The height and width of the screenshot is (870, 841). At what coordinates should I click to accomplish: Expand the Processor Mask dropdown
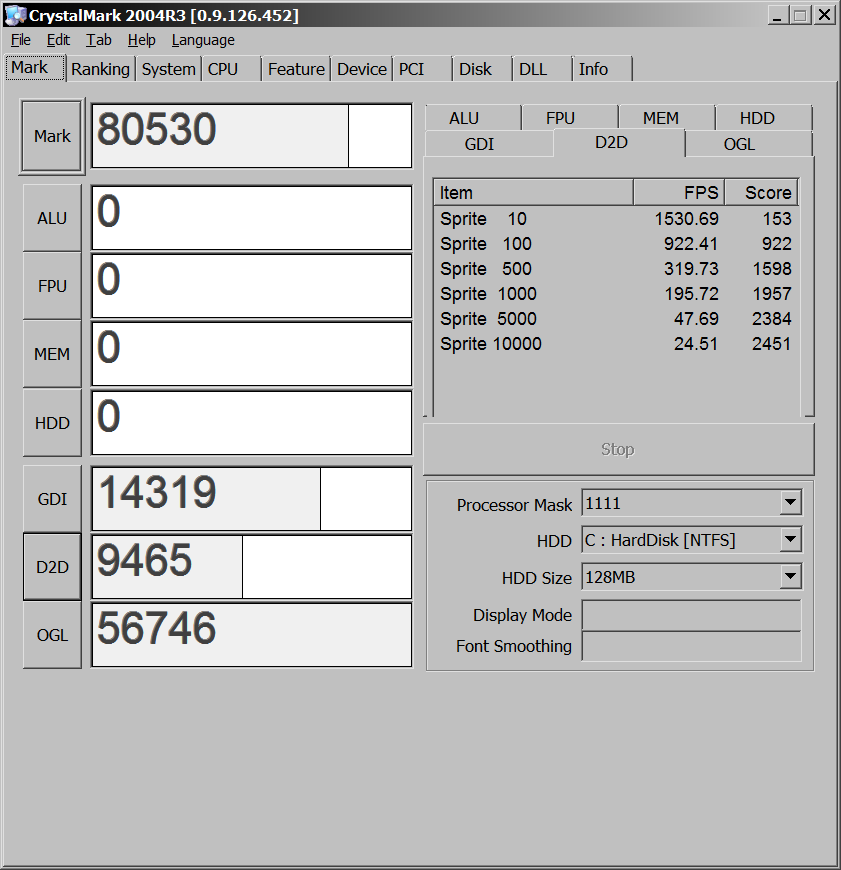pos(790,504)
